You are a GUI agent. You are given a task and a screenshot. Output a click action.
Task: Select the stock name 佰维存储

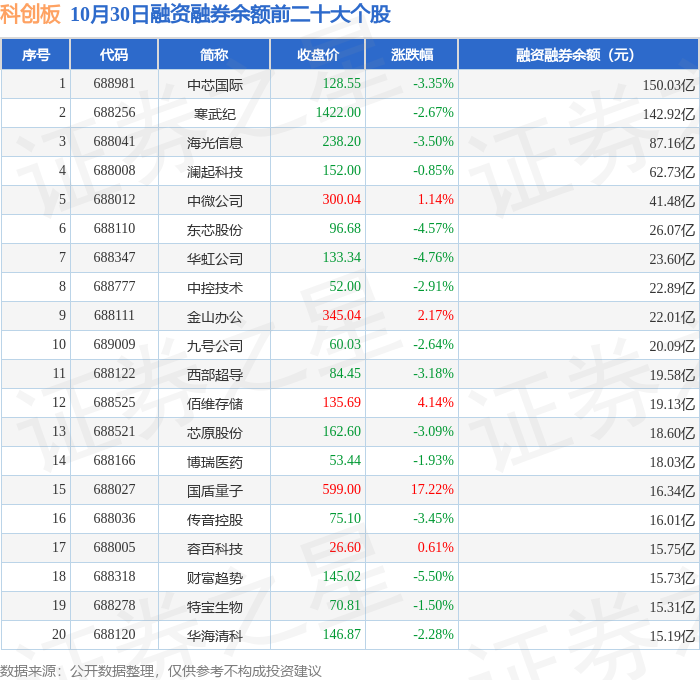(215, 404)
